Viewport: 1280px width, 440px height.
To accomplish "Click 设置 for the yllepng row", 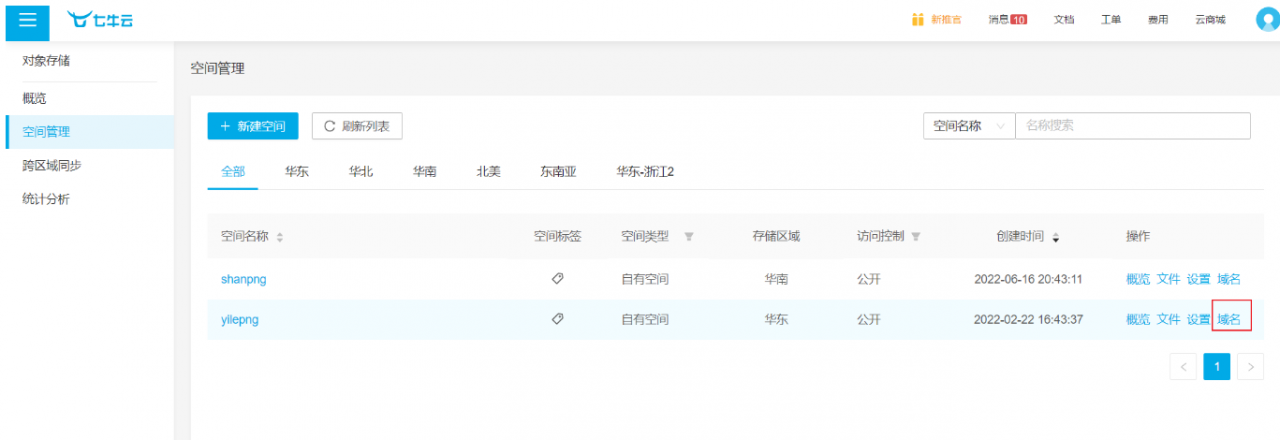I will coord(1199,319).
